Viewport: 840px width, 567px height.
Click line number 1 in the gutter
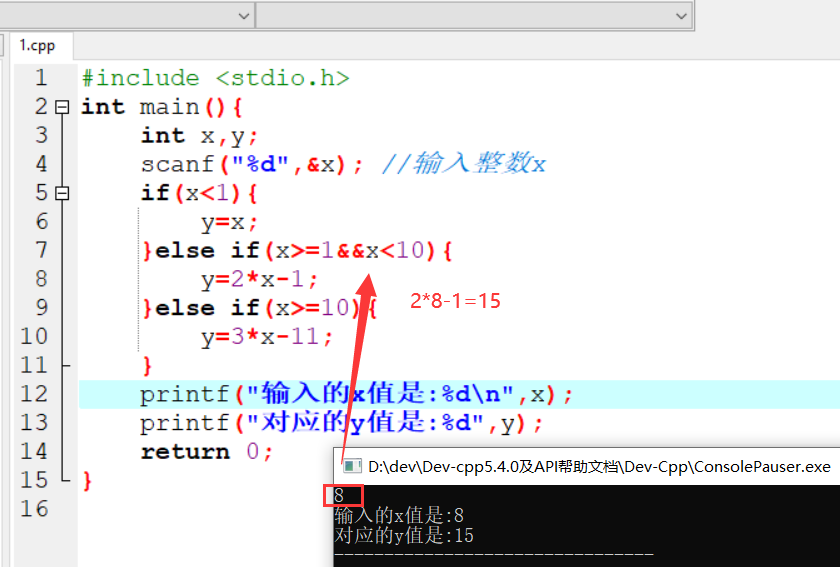(x=41, y=78)
